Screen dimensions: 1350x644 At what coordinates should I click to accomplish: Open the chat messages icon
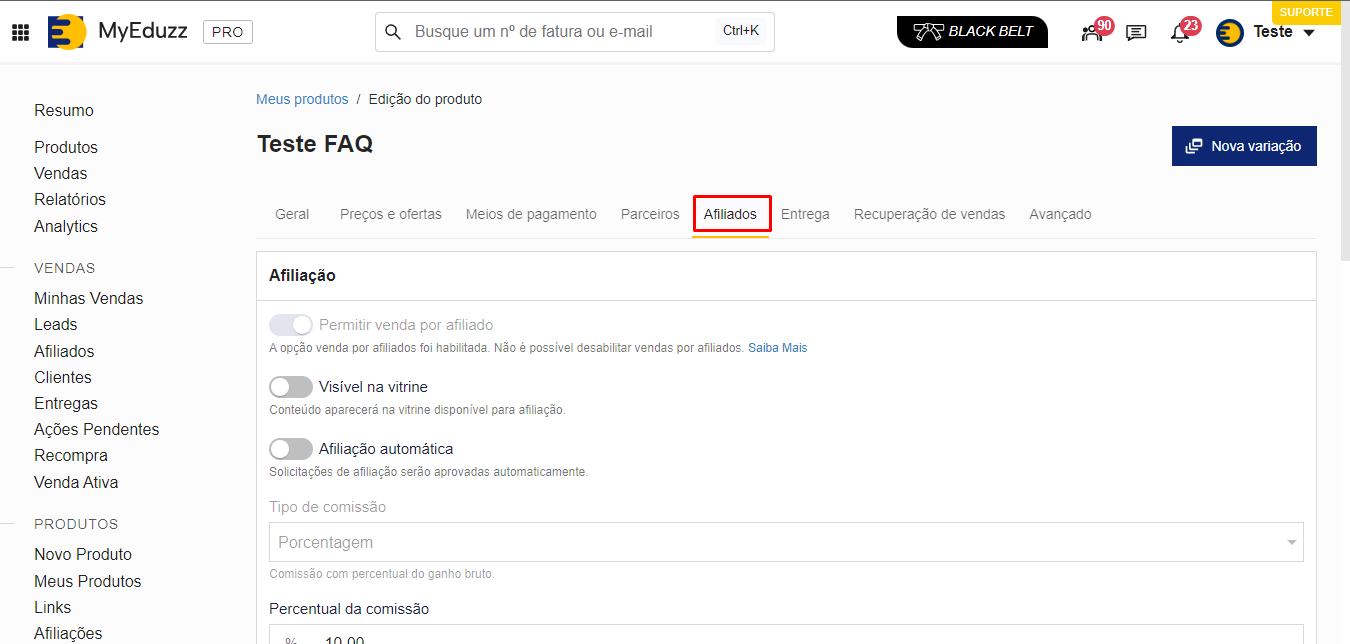(x=1136, y=33)
